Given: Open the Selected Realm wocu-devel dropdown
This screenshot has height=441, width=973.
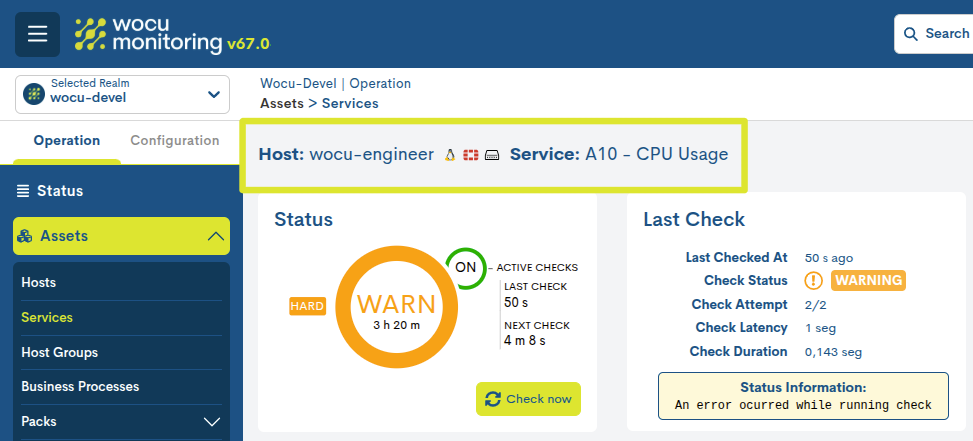Looking at the screenshot, I should click(x=124, y=94).
